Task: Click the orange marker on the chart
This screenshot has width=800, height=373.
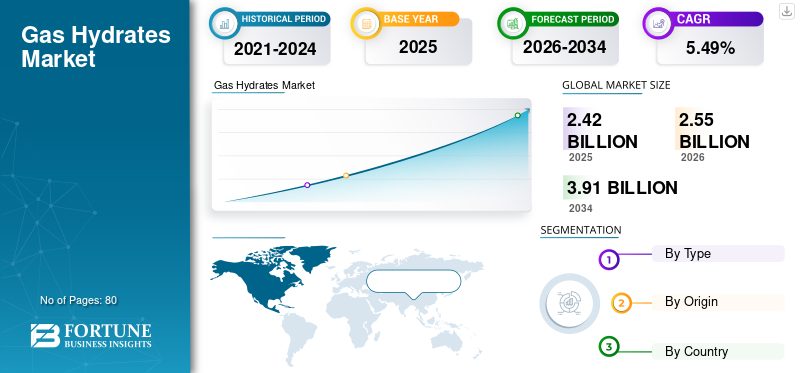Action: [346, 176]
